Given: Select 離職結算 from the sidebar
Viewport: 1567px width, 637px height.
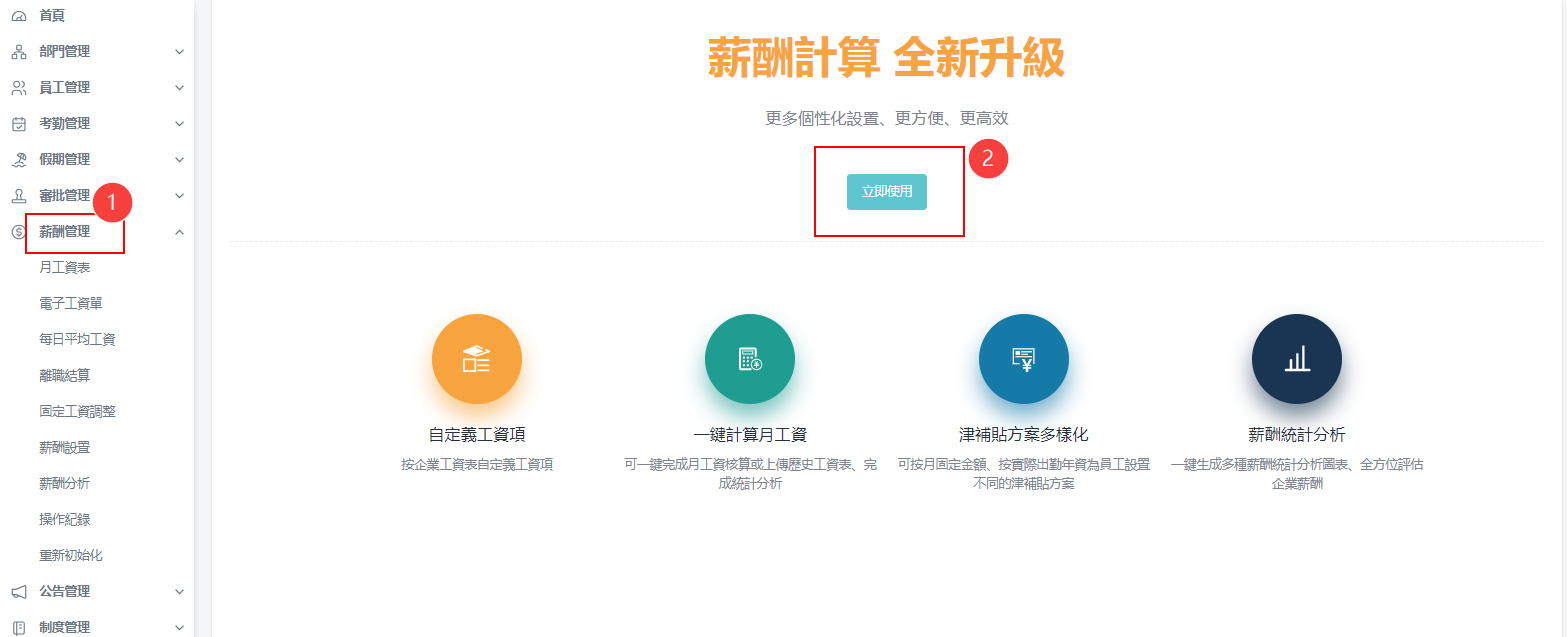Looking at the screenshot, I should (65, 376).
